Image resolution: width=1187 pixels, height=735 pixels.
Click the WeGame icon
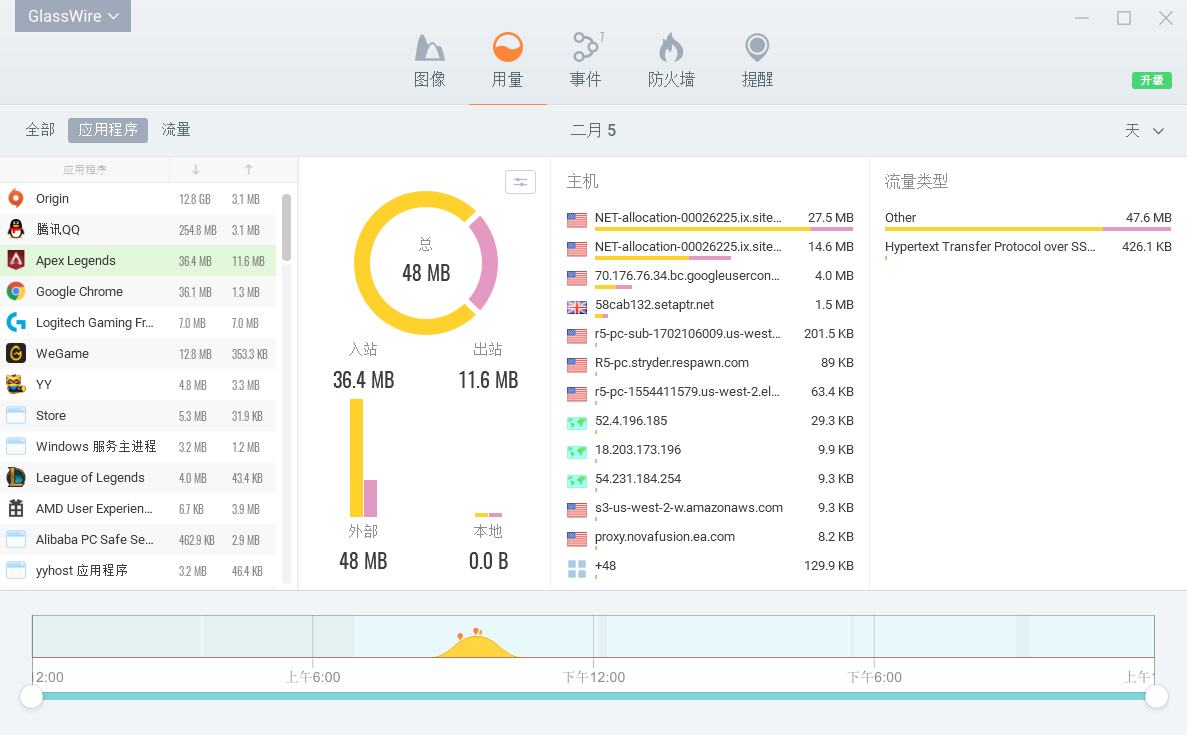(16, 353)
